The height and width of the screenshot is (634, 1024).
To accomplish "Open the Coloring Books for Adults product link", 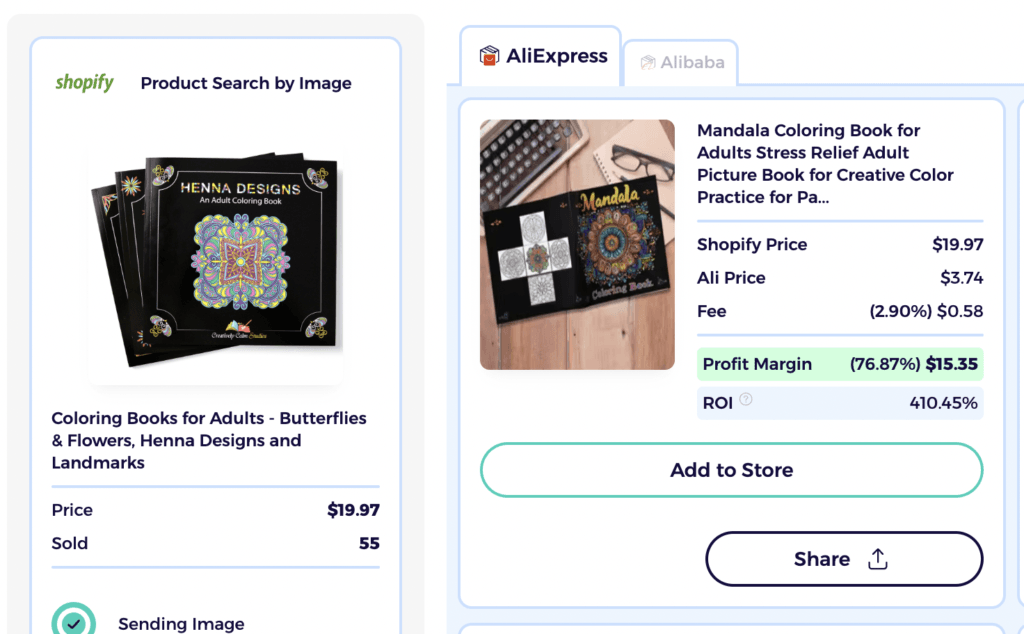I will (x=208, y=440).
